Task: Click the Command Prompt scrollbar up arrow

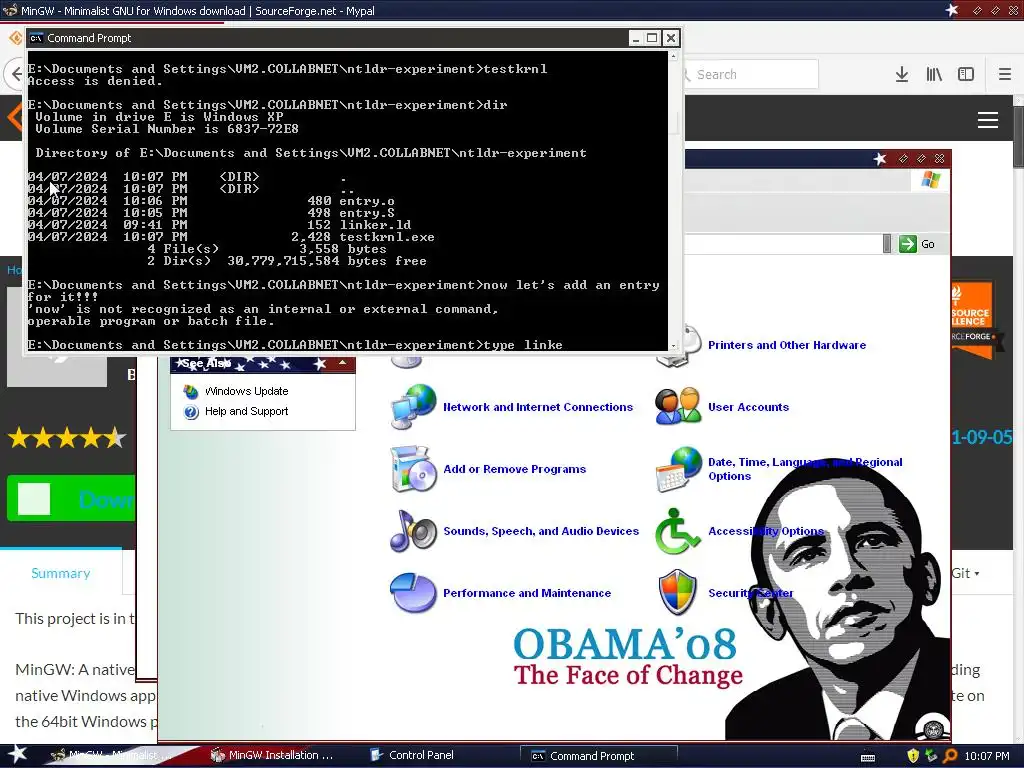Action: tap(673, 56)
